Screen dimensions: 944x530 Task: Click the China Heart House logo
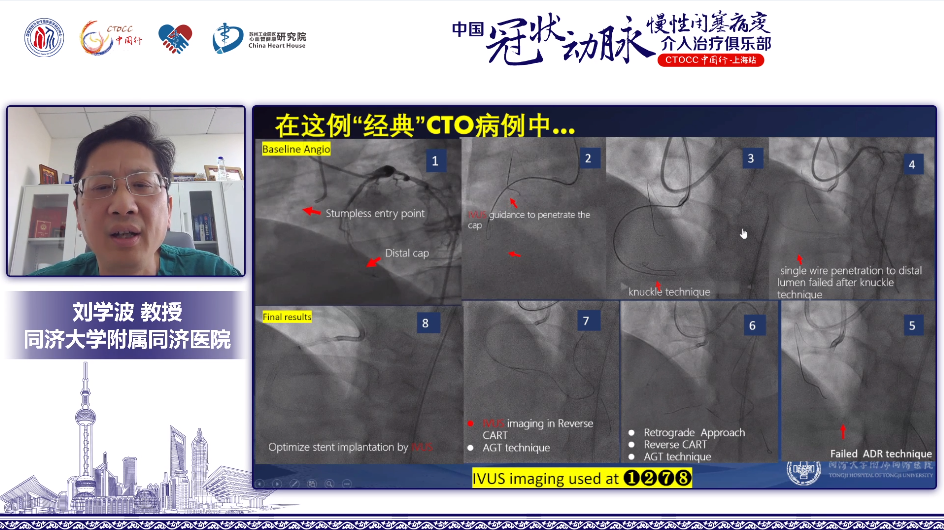tap(259, 39)
